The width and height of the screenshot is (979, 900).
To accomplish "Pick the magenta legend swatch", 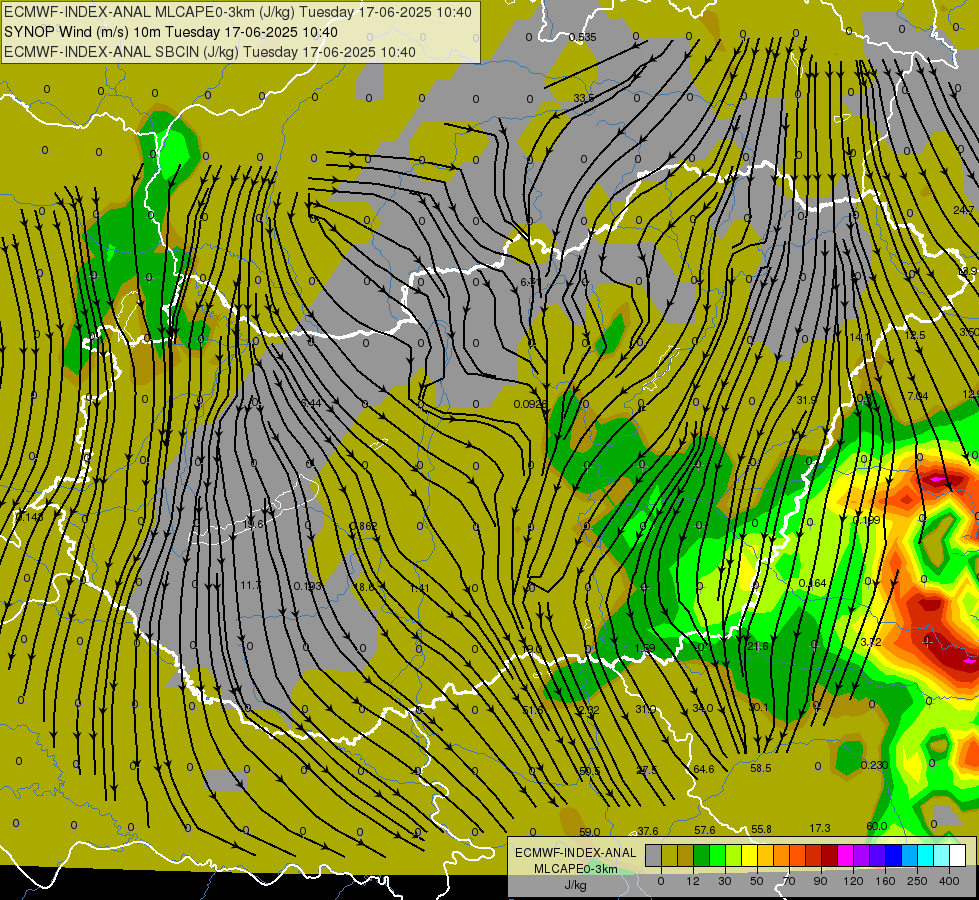I will 846,856.
